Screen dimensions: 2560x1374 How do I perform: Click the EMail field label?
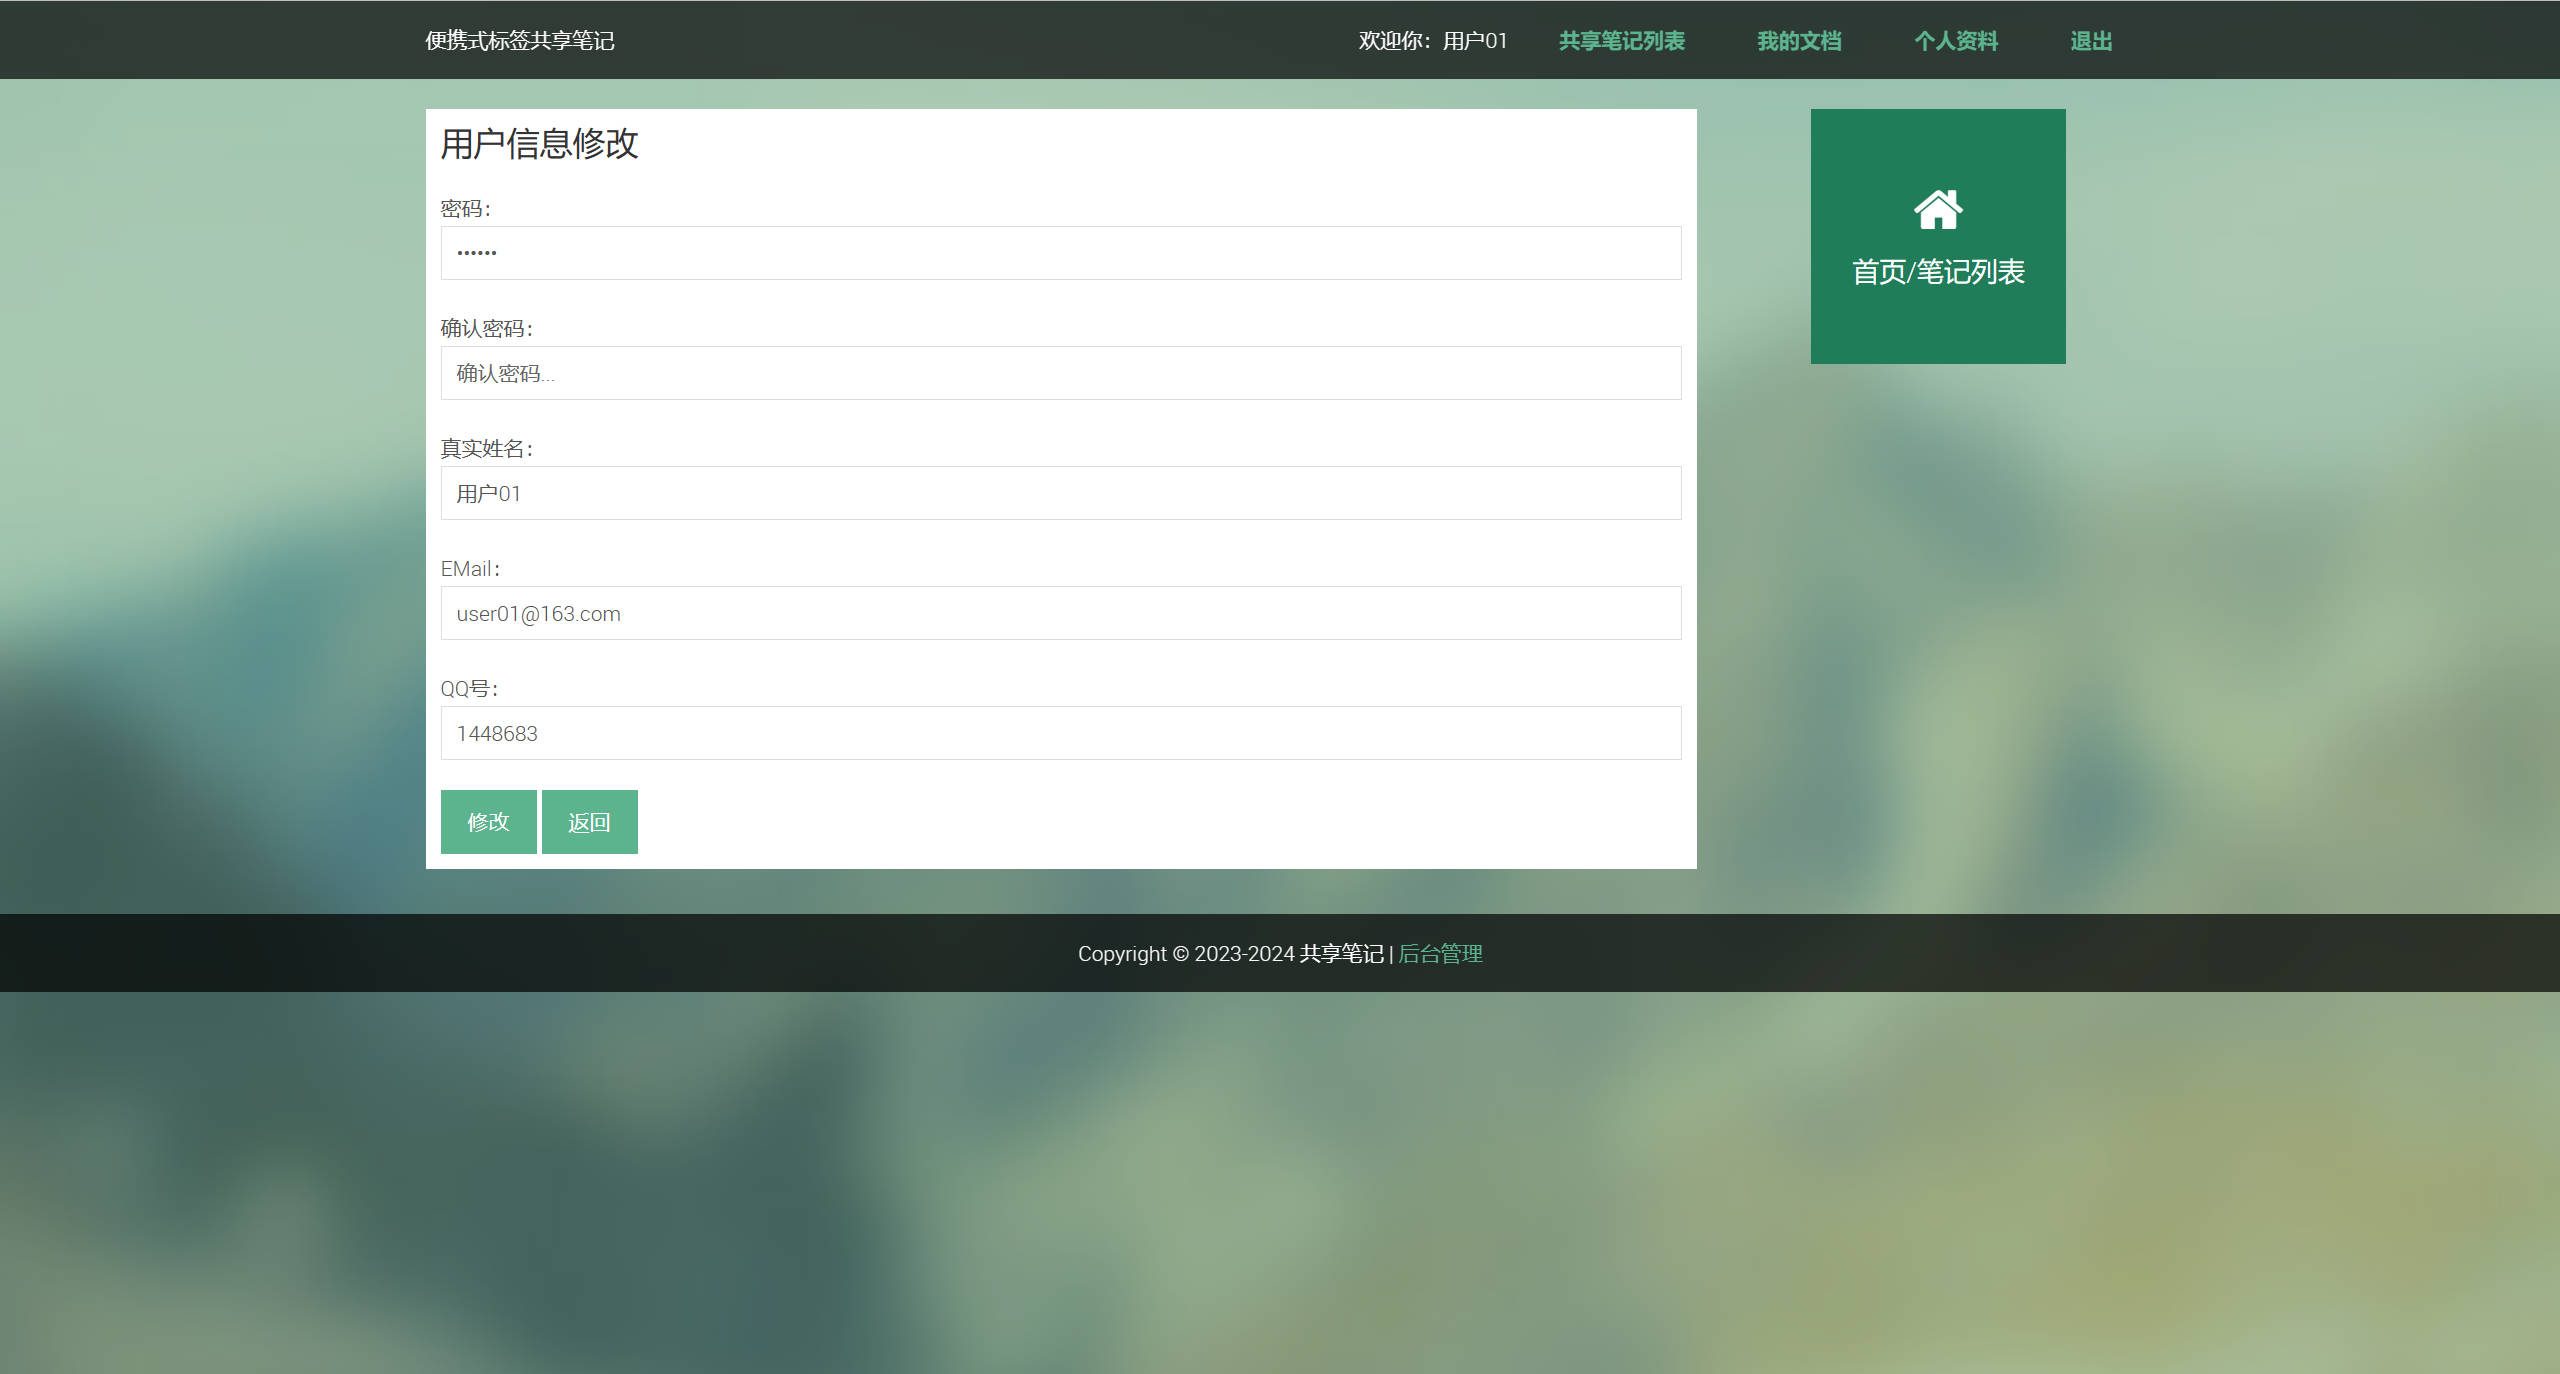coord(469,568)
